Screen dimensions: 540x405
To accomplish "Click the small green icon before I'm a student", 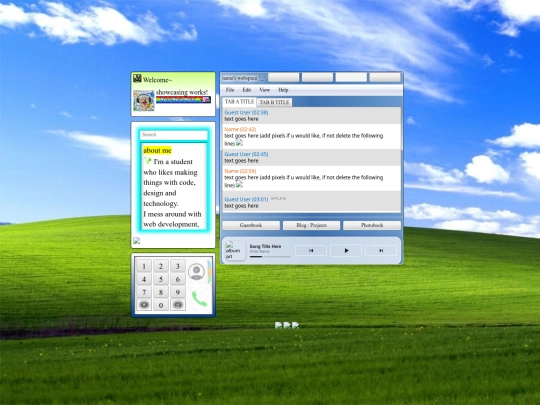I will pyautogui.click(x=148, y=160).
